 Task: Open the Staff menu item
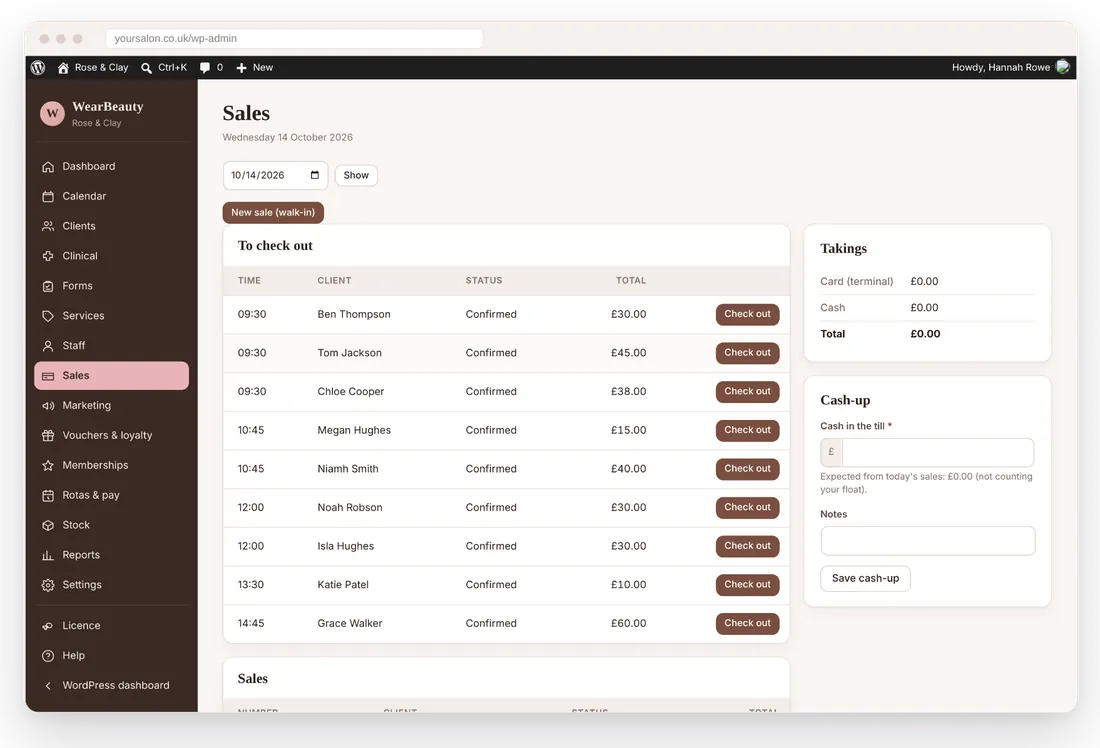coord(112,346)
